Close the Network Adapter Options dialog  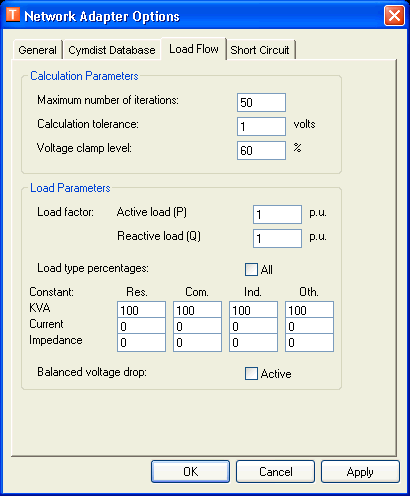[394, 15]
